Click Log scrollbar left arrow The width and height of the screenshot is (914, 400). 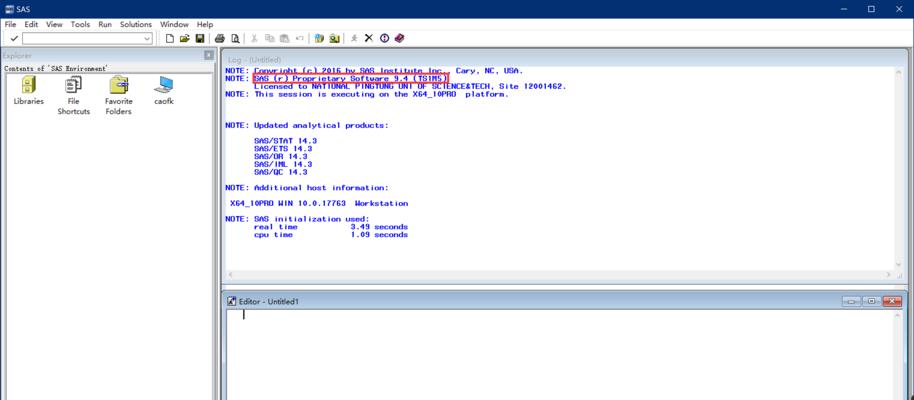click(230, 274)
